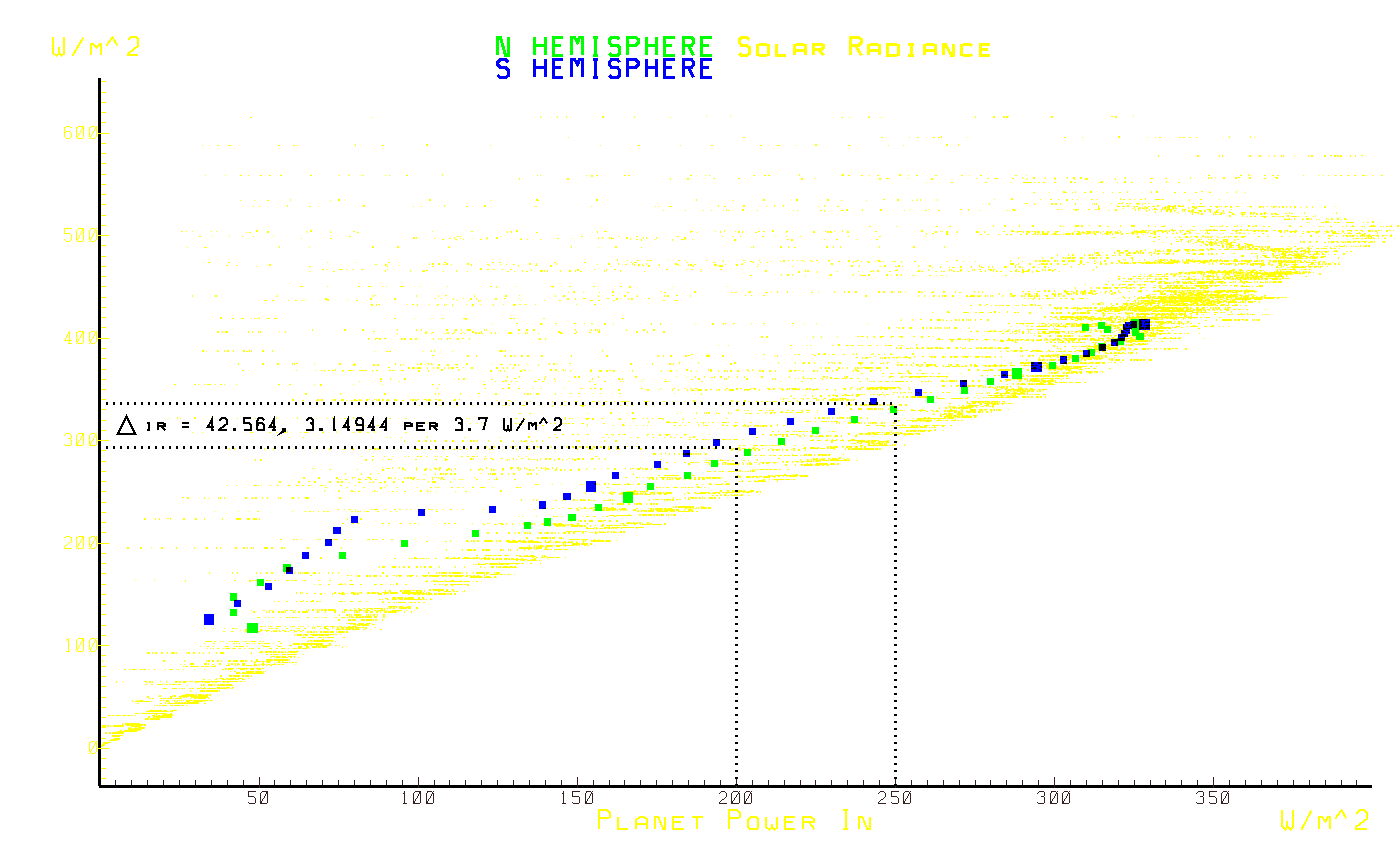Click the W/m^2 unit label at top left

pyautogui.click(x=96, y=47)
